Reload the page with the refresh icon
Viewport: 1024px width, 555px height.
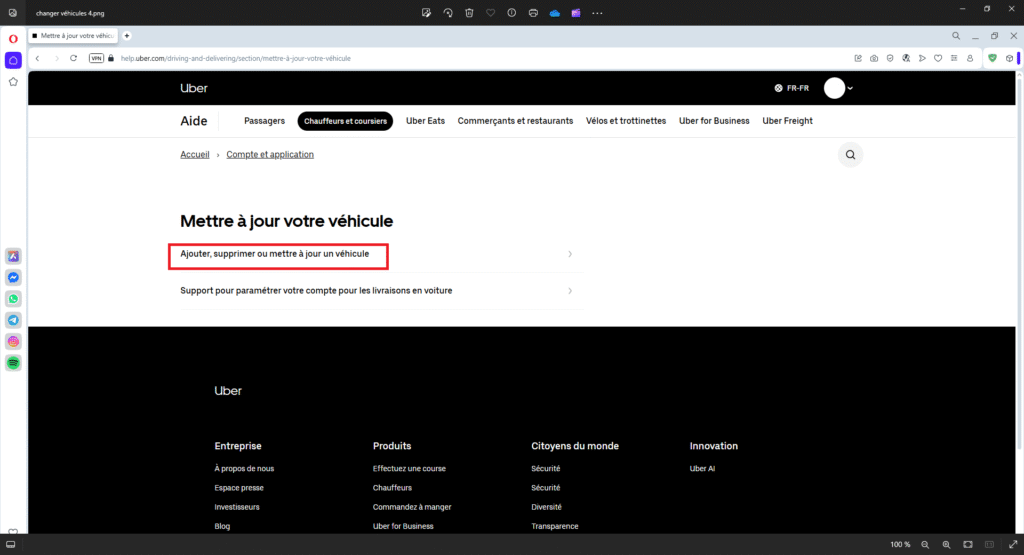[x=73, y=58]
